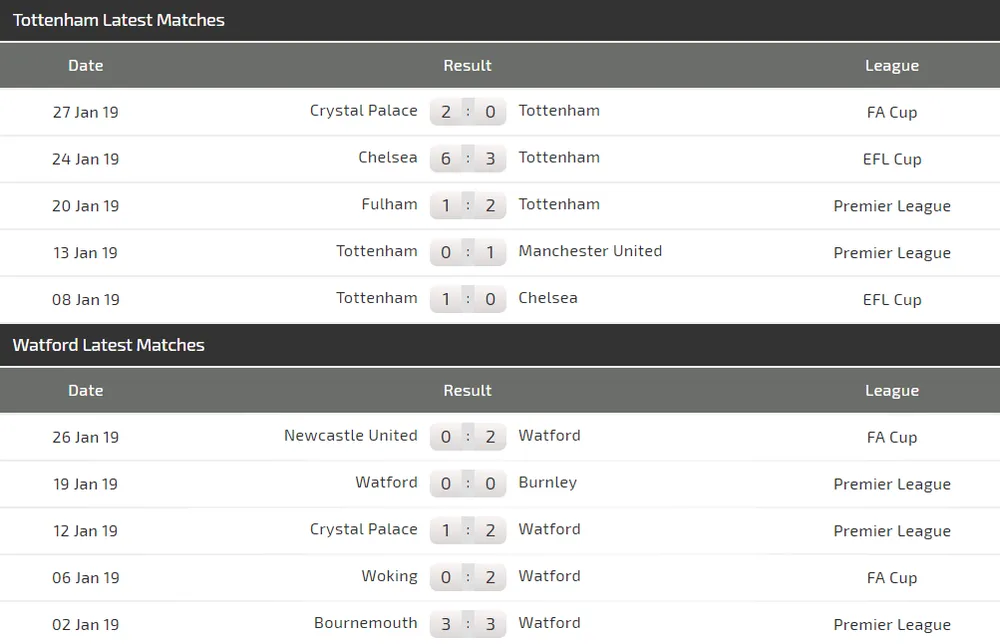Open the Newcastle United team link

coord(350,436)
